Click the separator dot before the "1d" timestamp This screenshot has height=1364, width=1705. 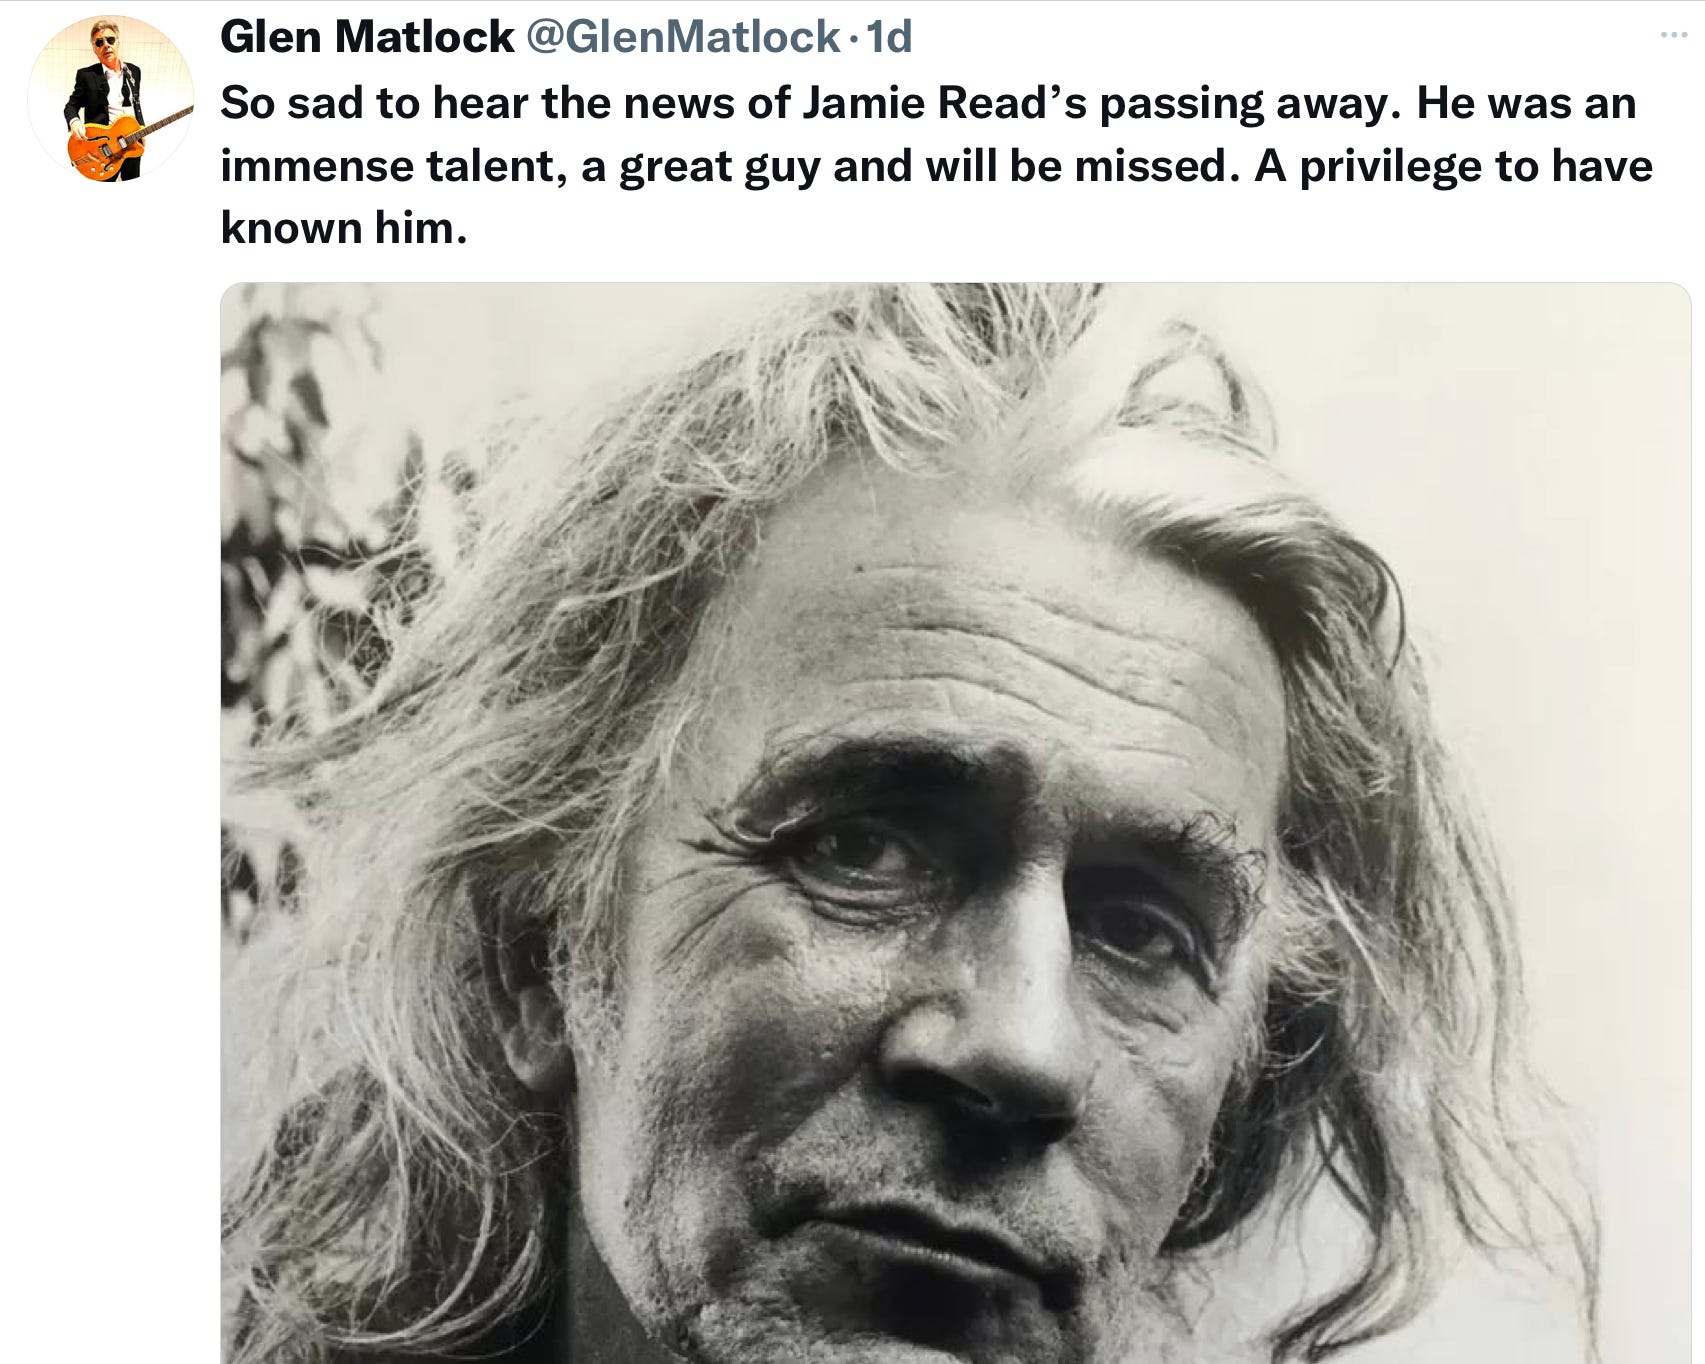852,40
